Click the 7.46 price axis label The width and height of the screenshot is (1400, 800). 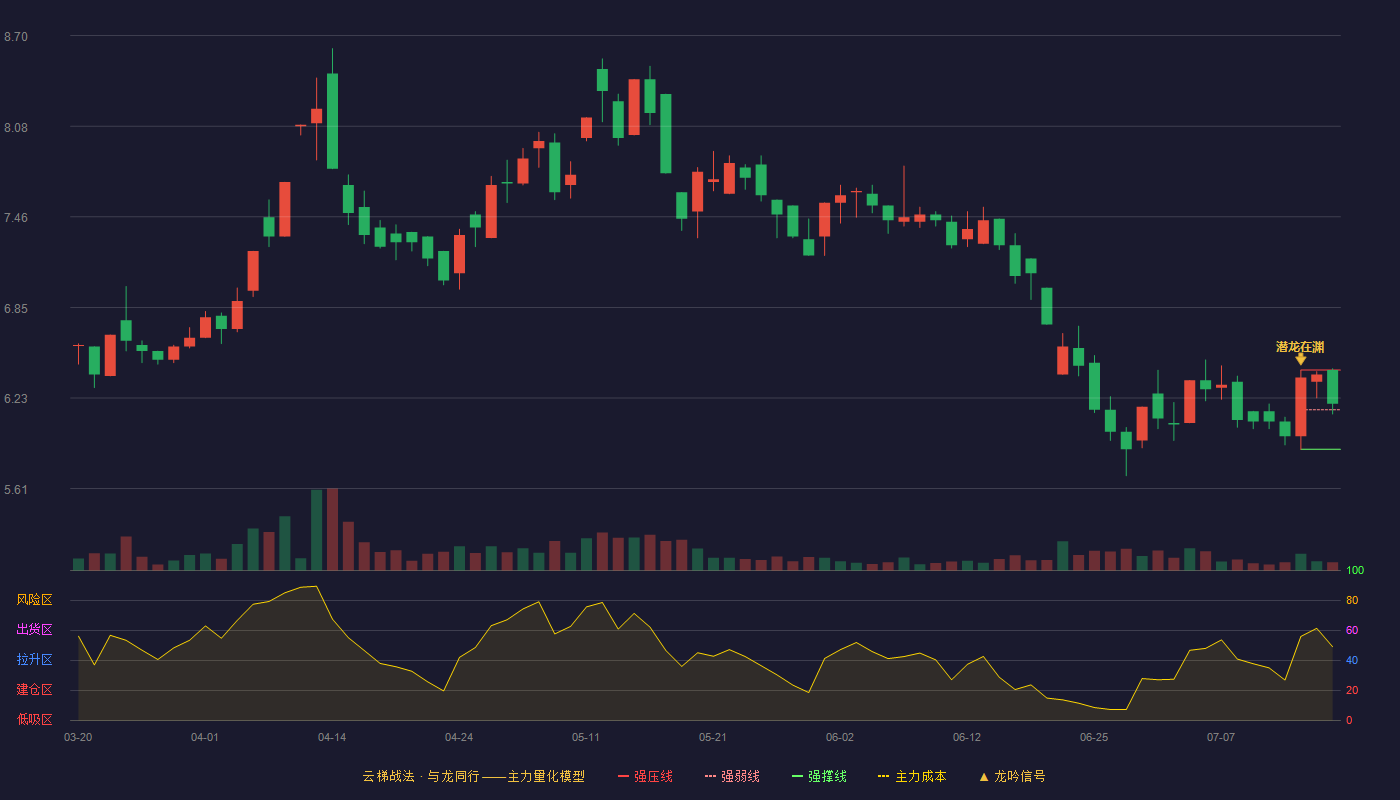(16, 218)
